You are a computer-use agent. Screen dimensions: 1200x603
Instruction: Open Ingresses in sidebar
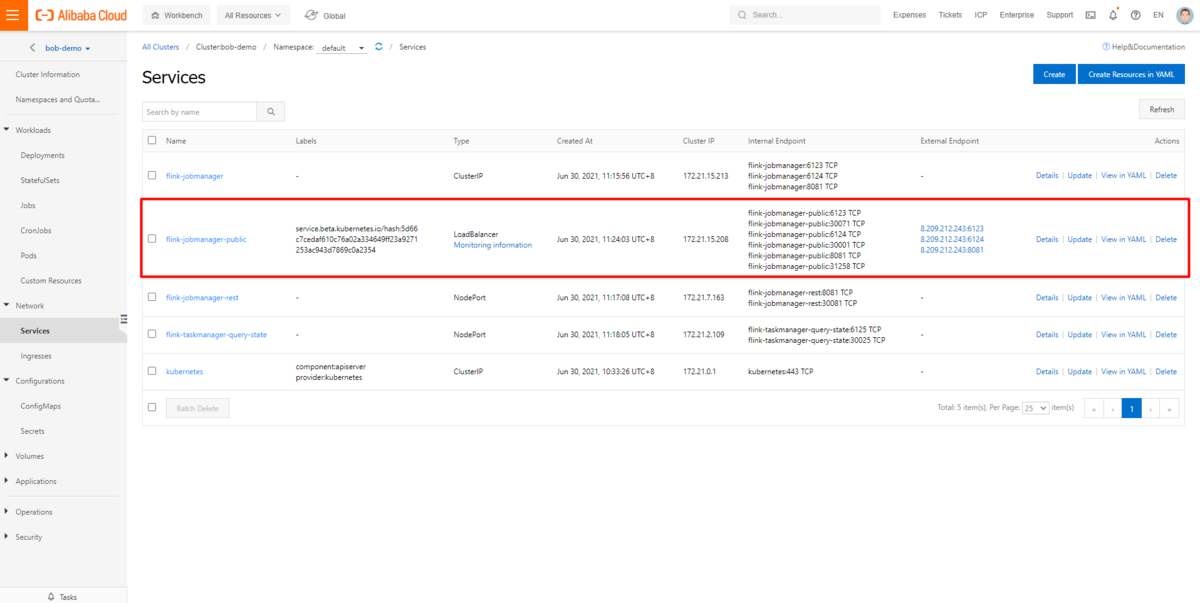(x=36, y=356)
